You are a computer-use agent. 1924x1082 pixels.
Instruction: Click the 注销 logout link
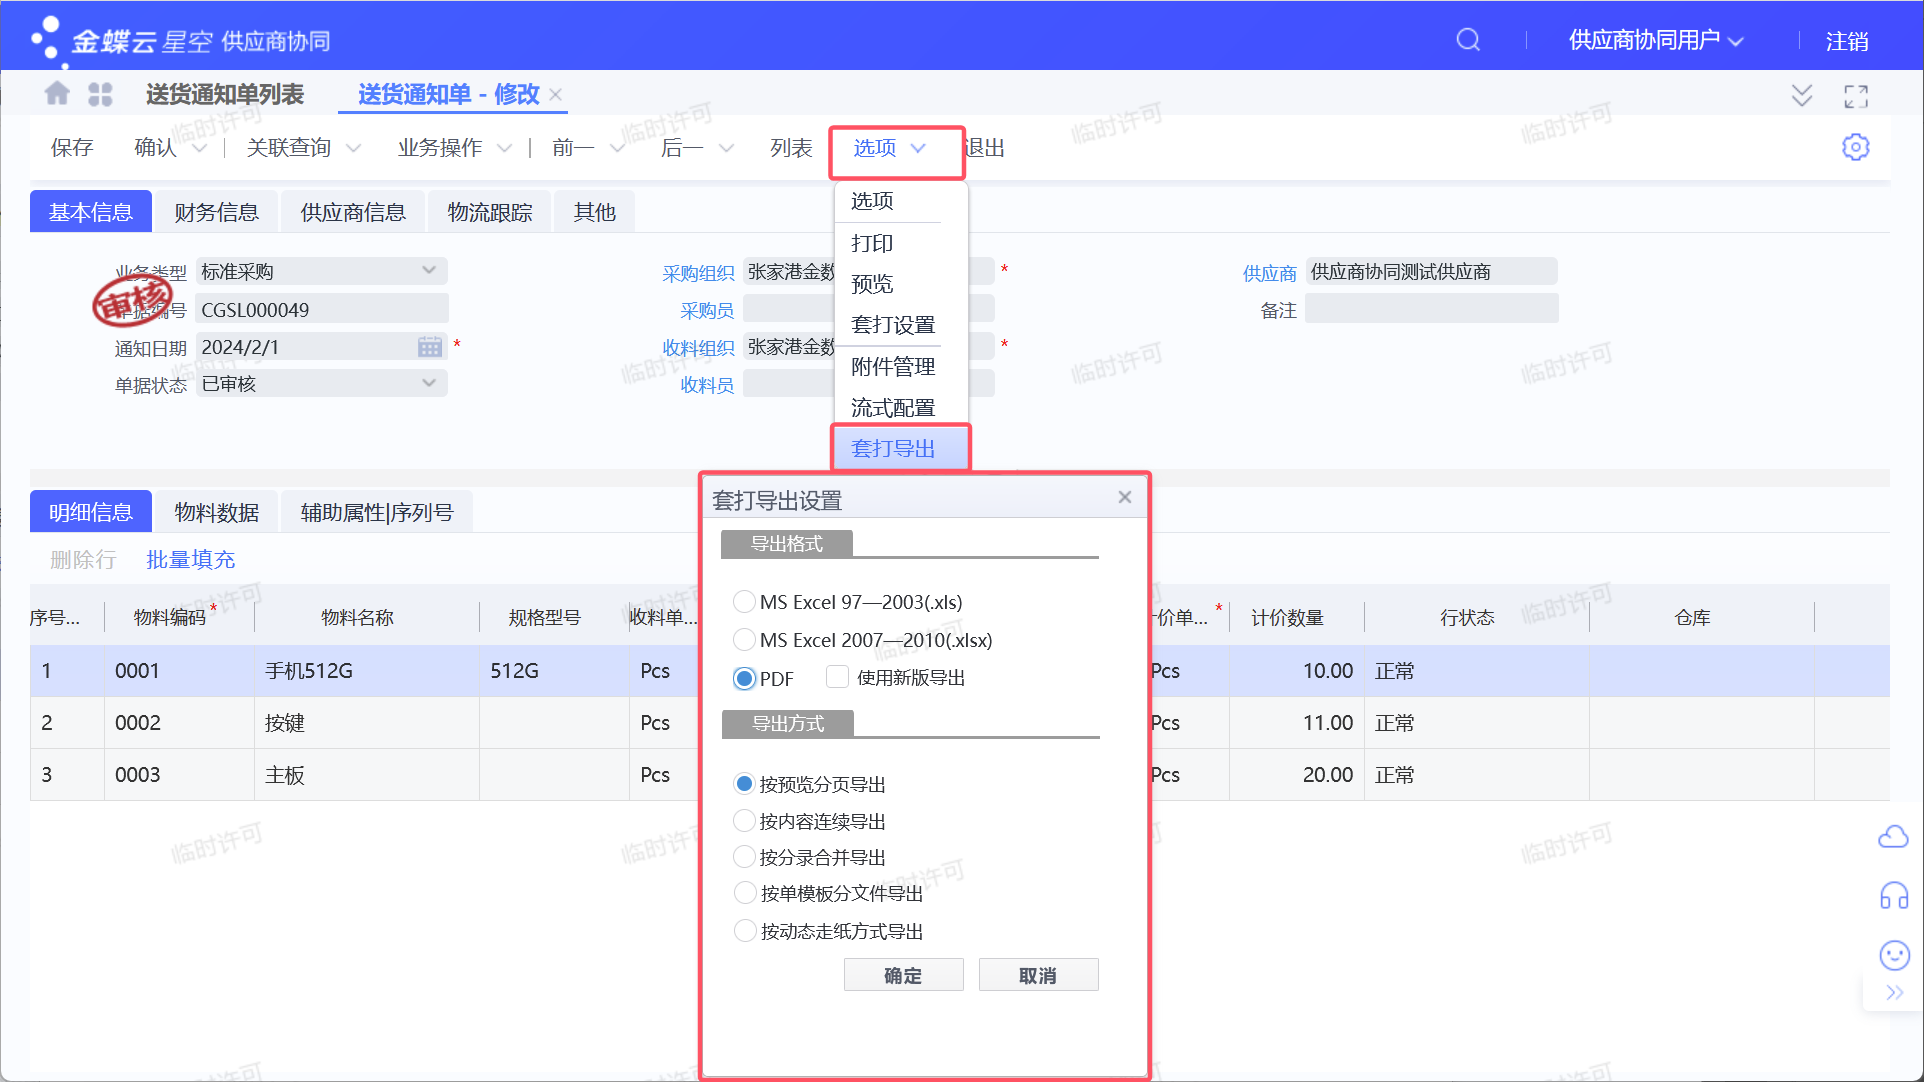[1847, 41]
